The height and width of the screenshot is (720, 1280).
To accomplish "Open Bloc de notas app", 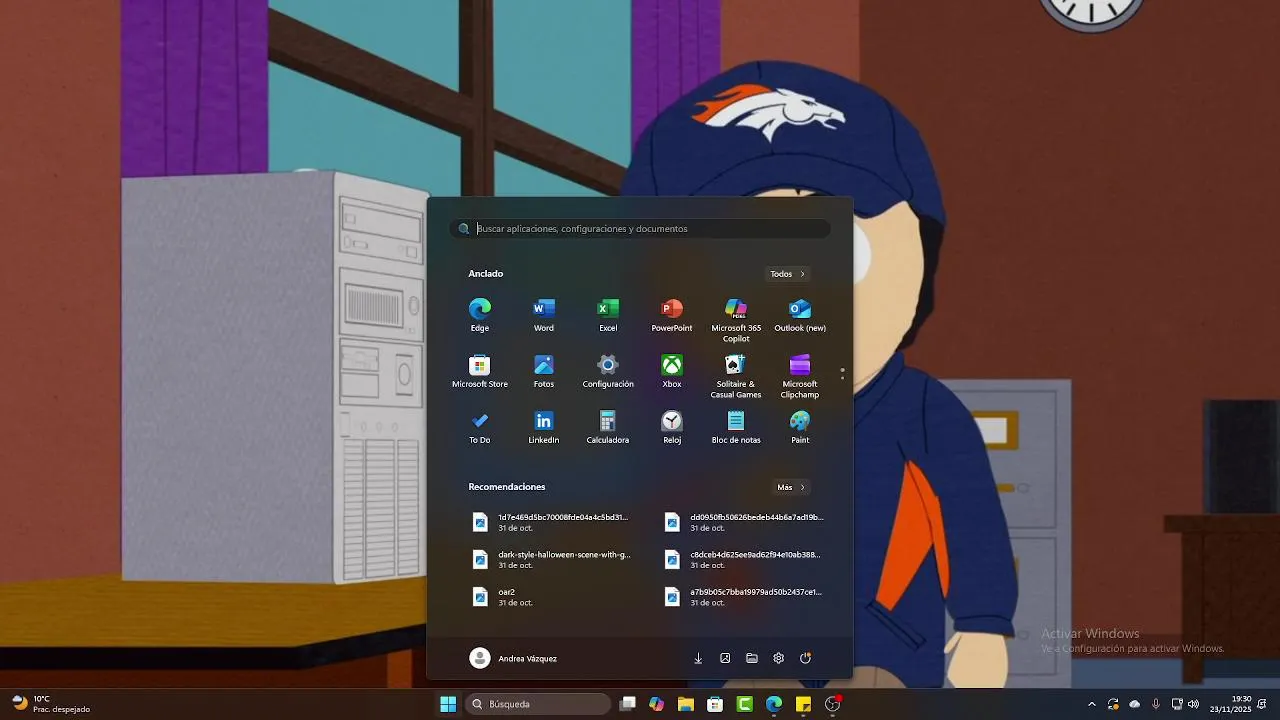I will click(x=736, y=427).
